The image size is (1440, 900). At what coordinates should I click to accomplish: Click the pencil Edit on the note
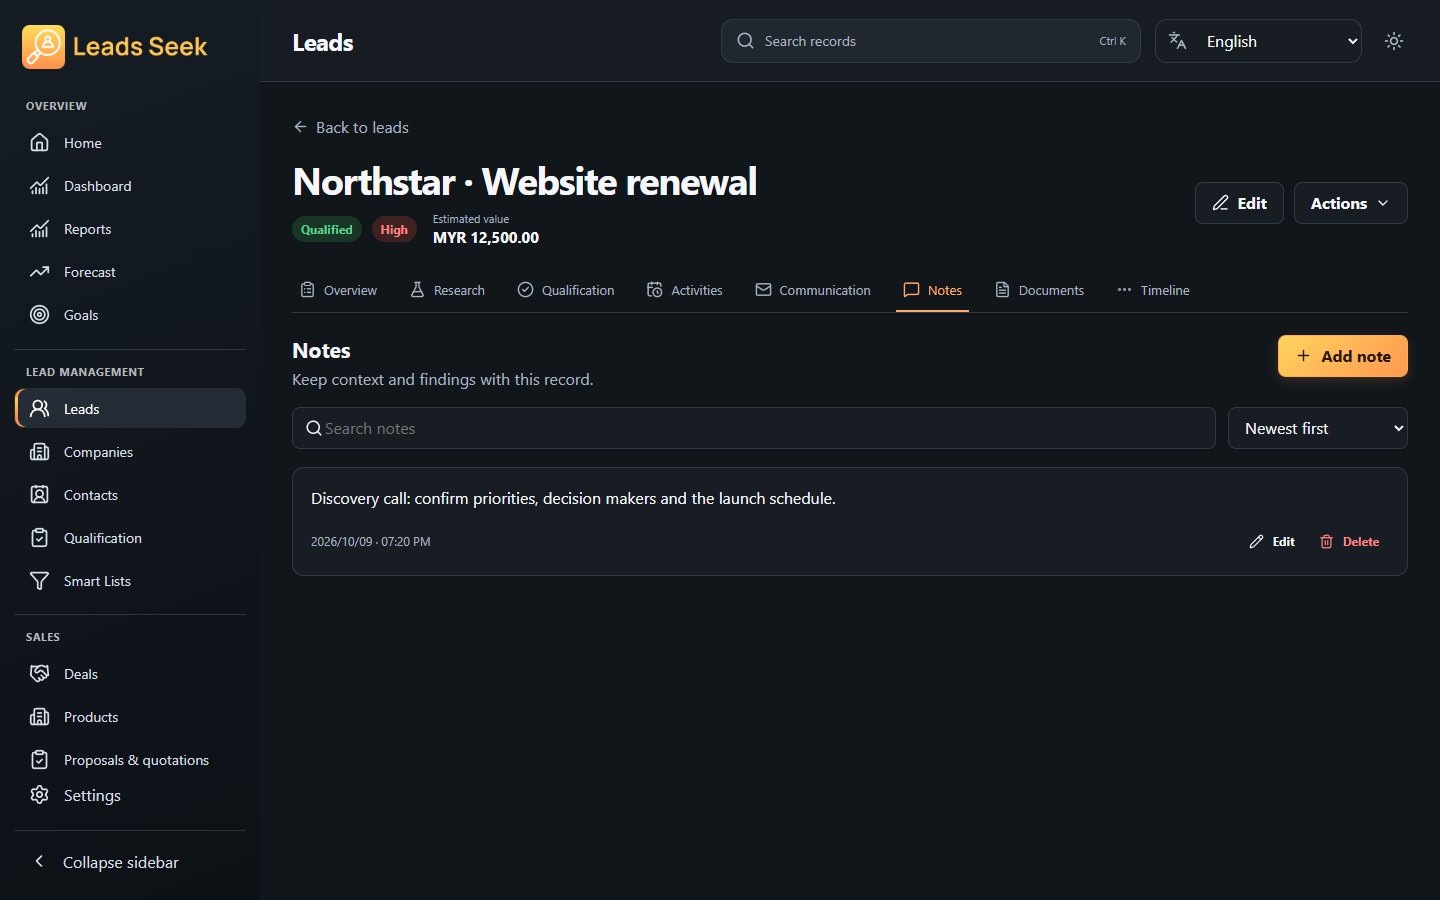(1272, 541)
